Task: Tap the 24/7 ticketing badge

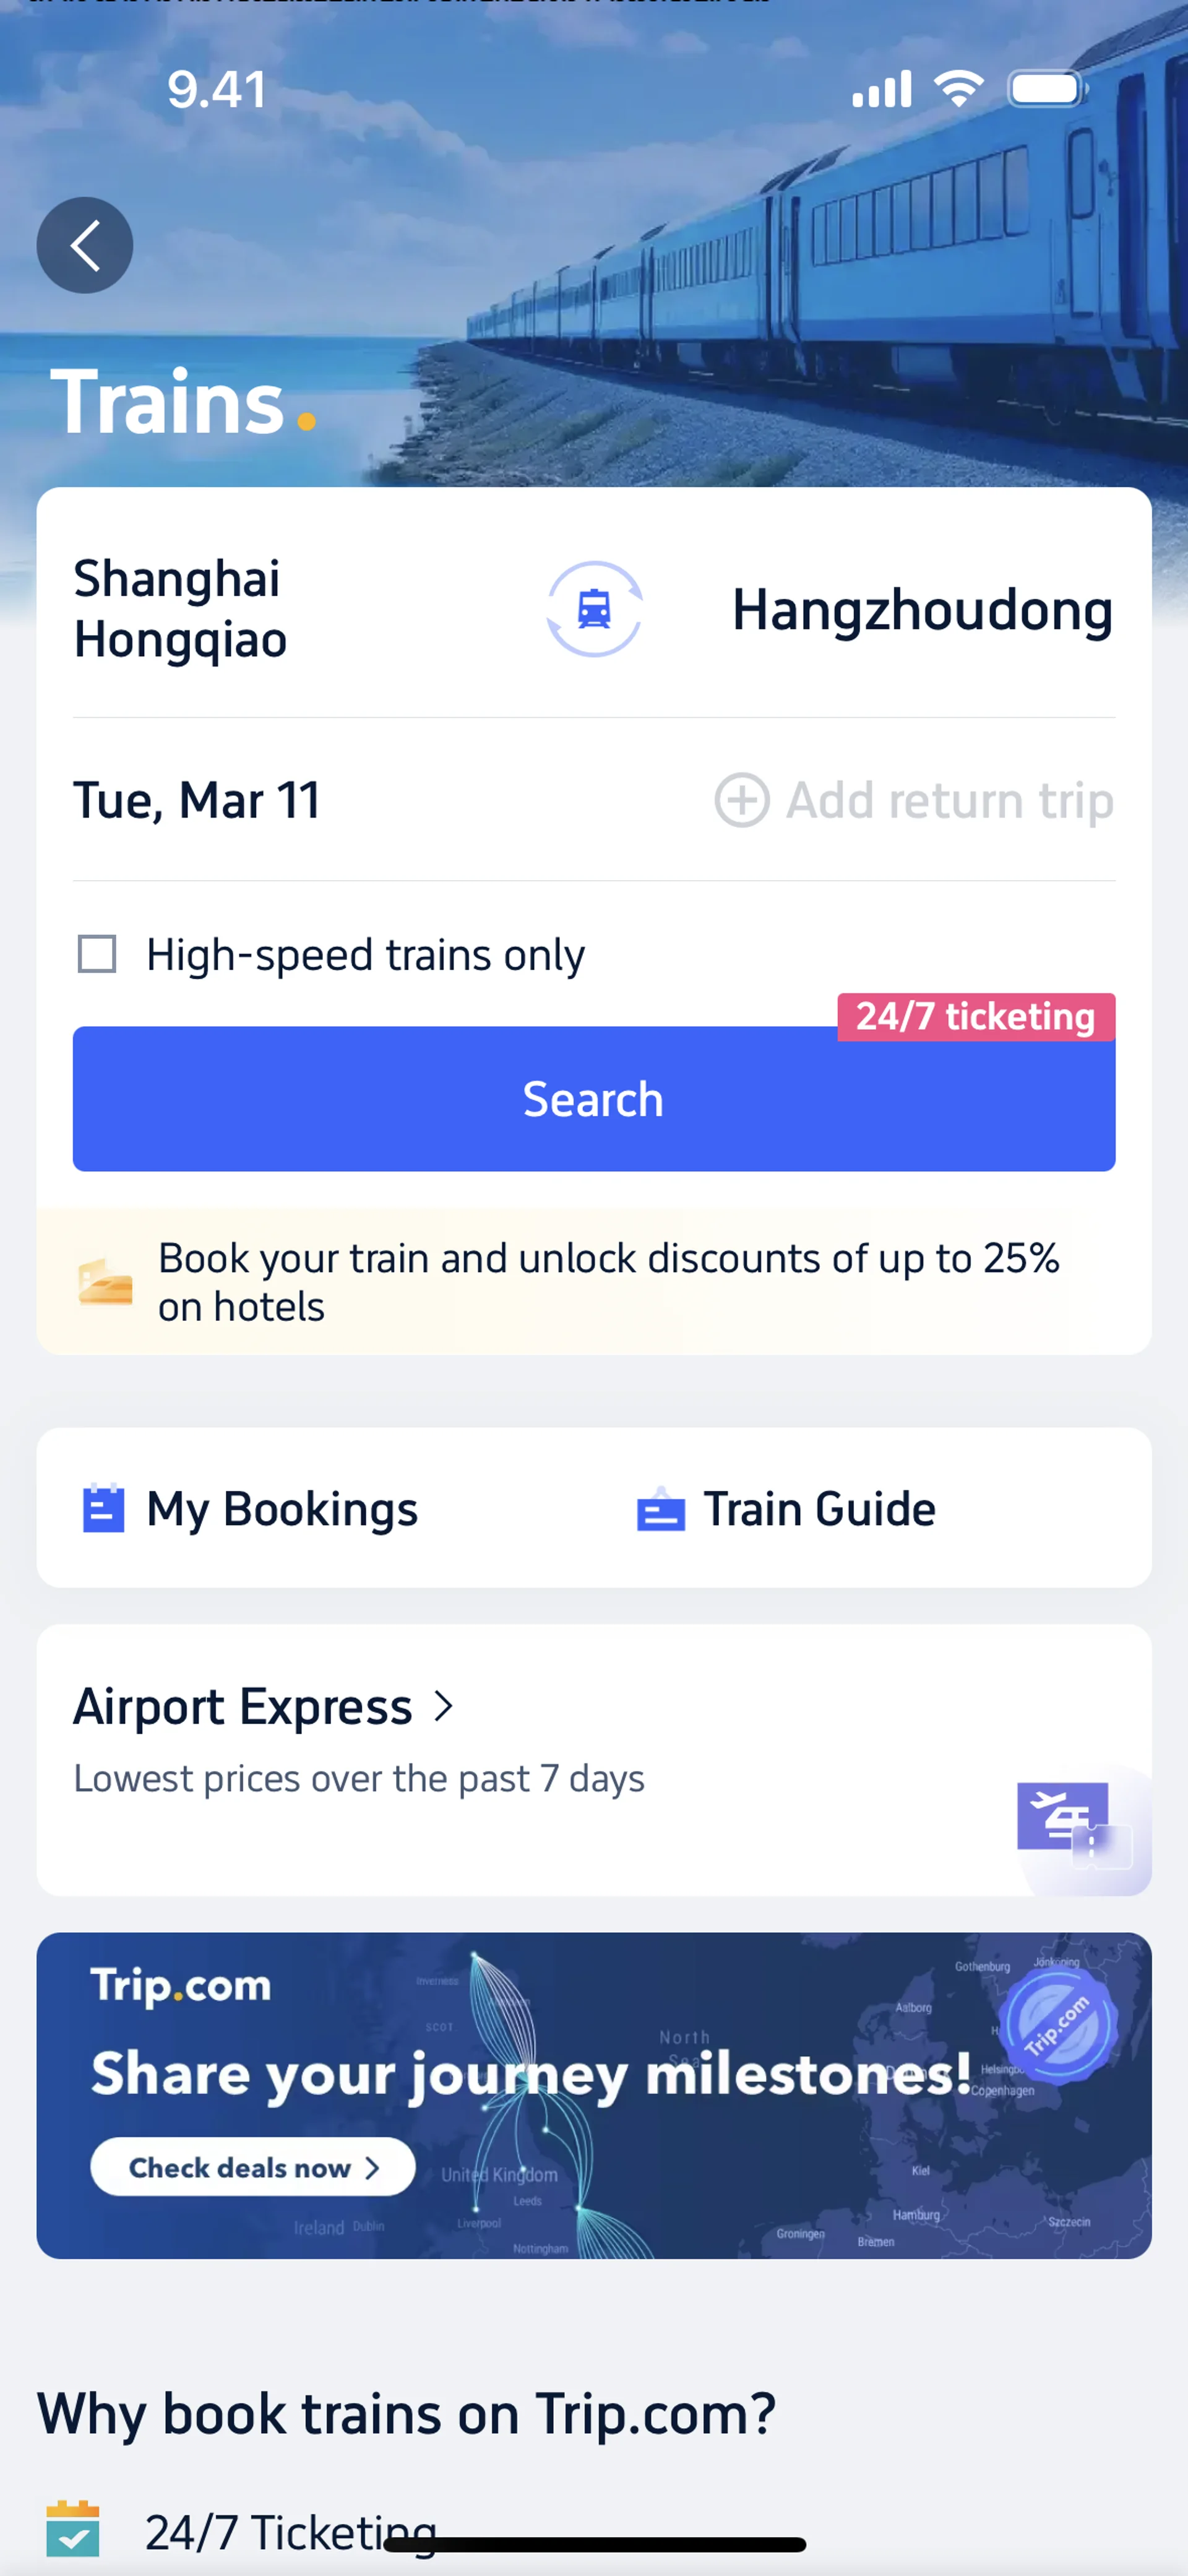Action: click(975, 1016)
